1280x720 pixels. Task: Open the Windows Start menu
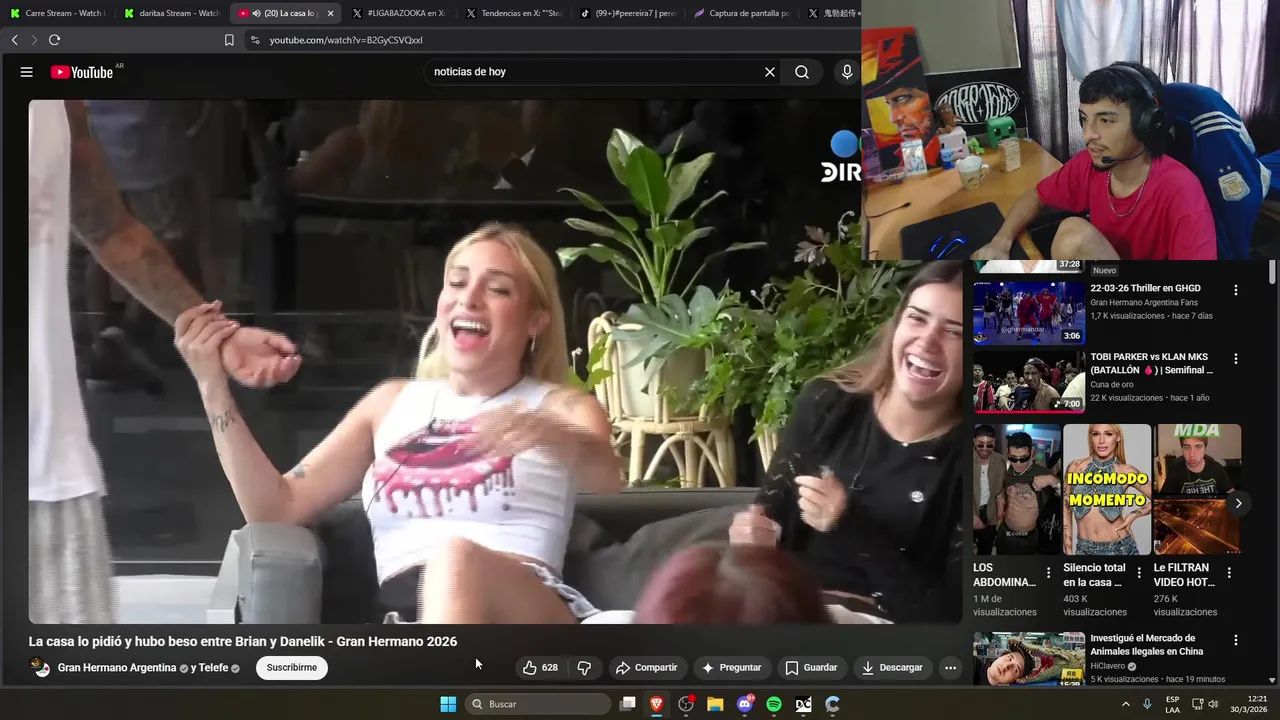point(448,704)
